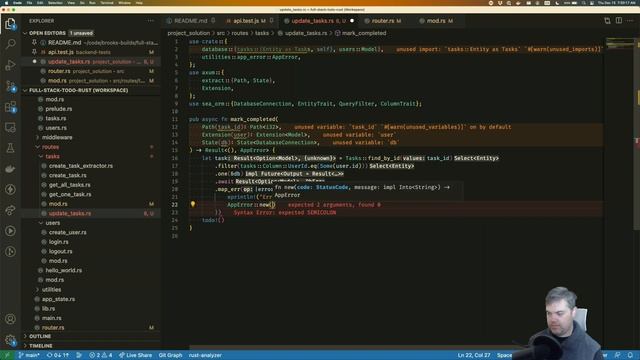Open notifications bell in status bar
This screenshot has width=640, height=360.
(x=631, y=355)
